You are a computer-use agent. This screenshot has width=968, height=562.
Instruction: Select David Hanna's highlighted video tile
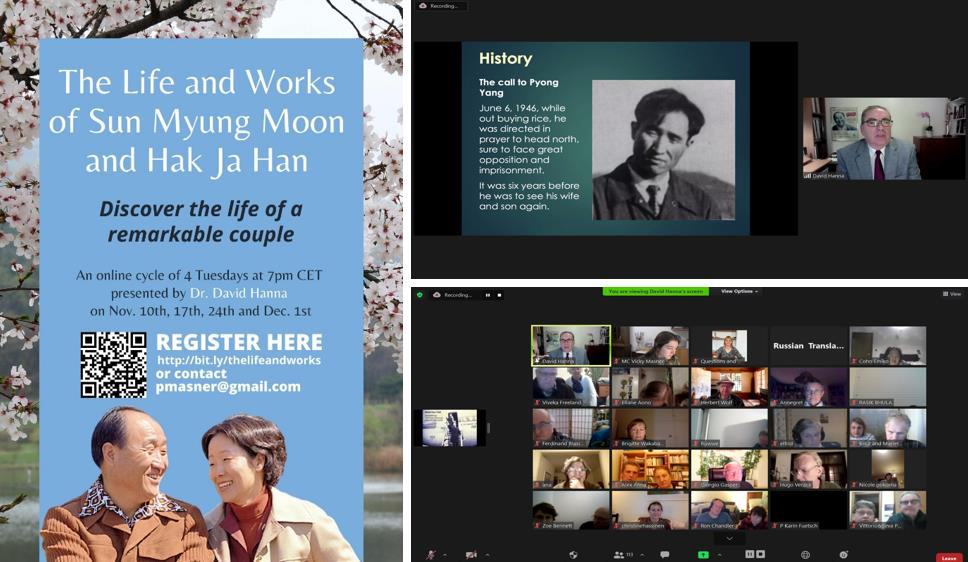pos(570,345)
